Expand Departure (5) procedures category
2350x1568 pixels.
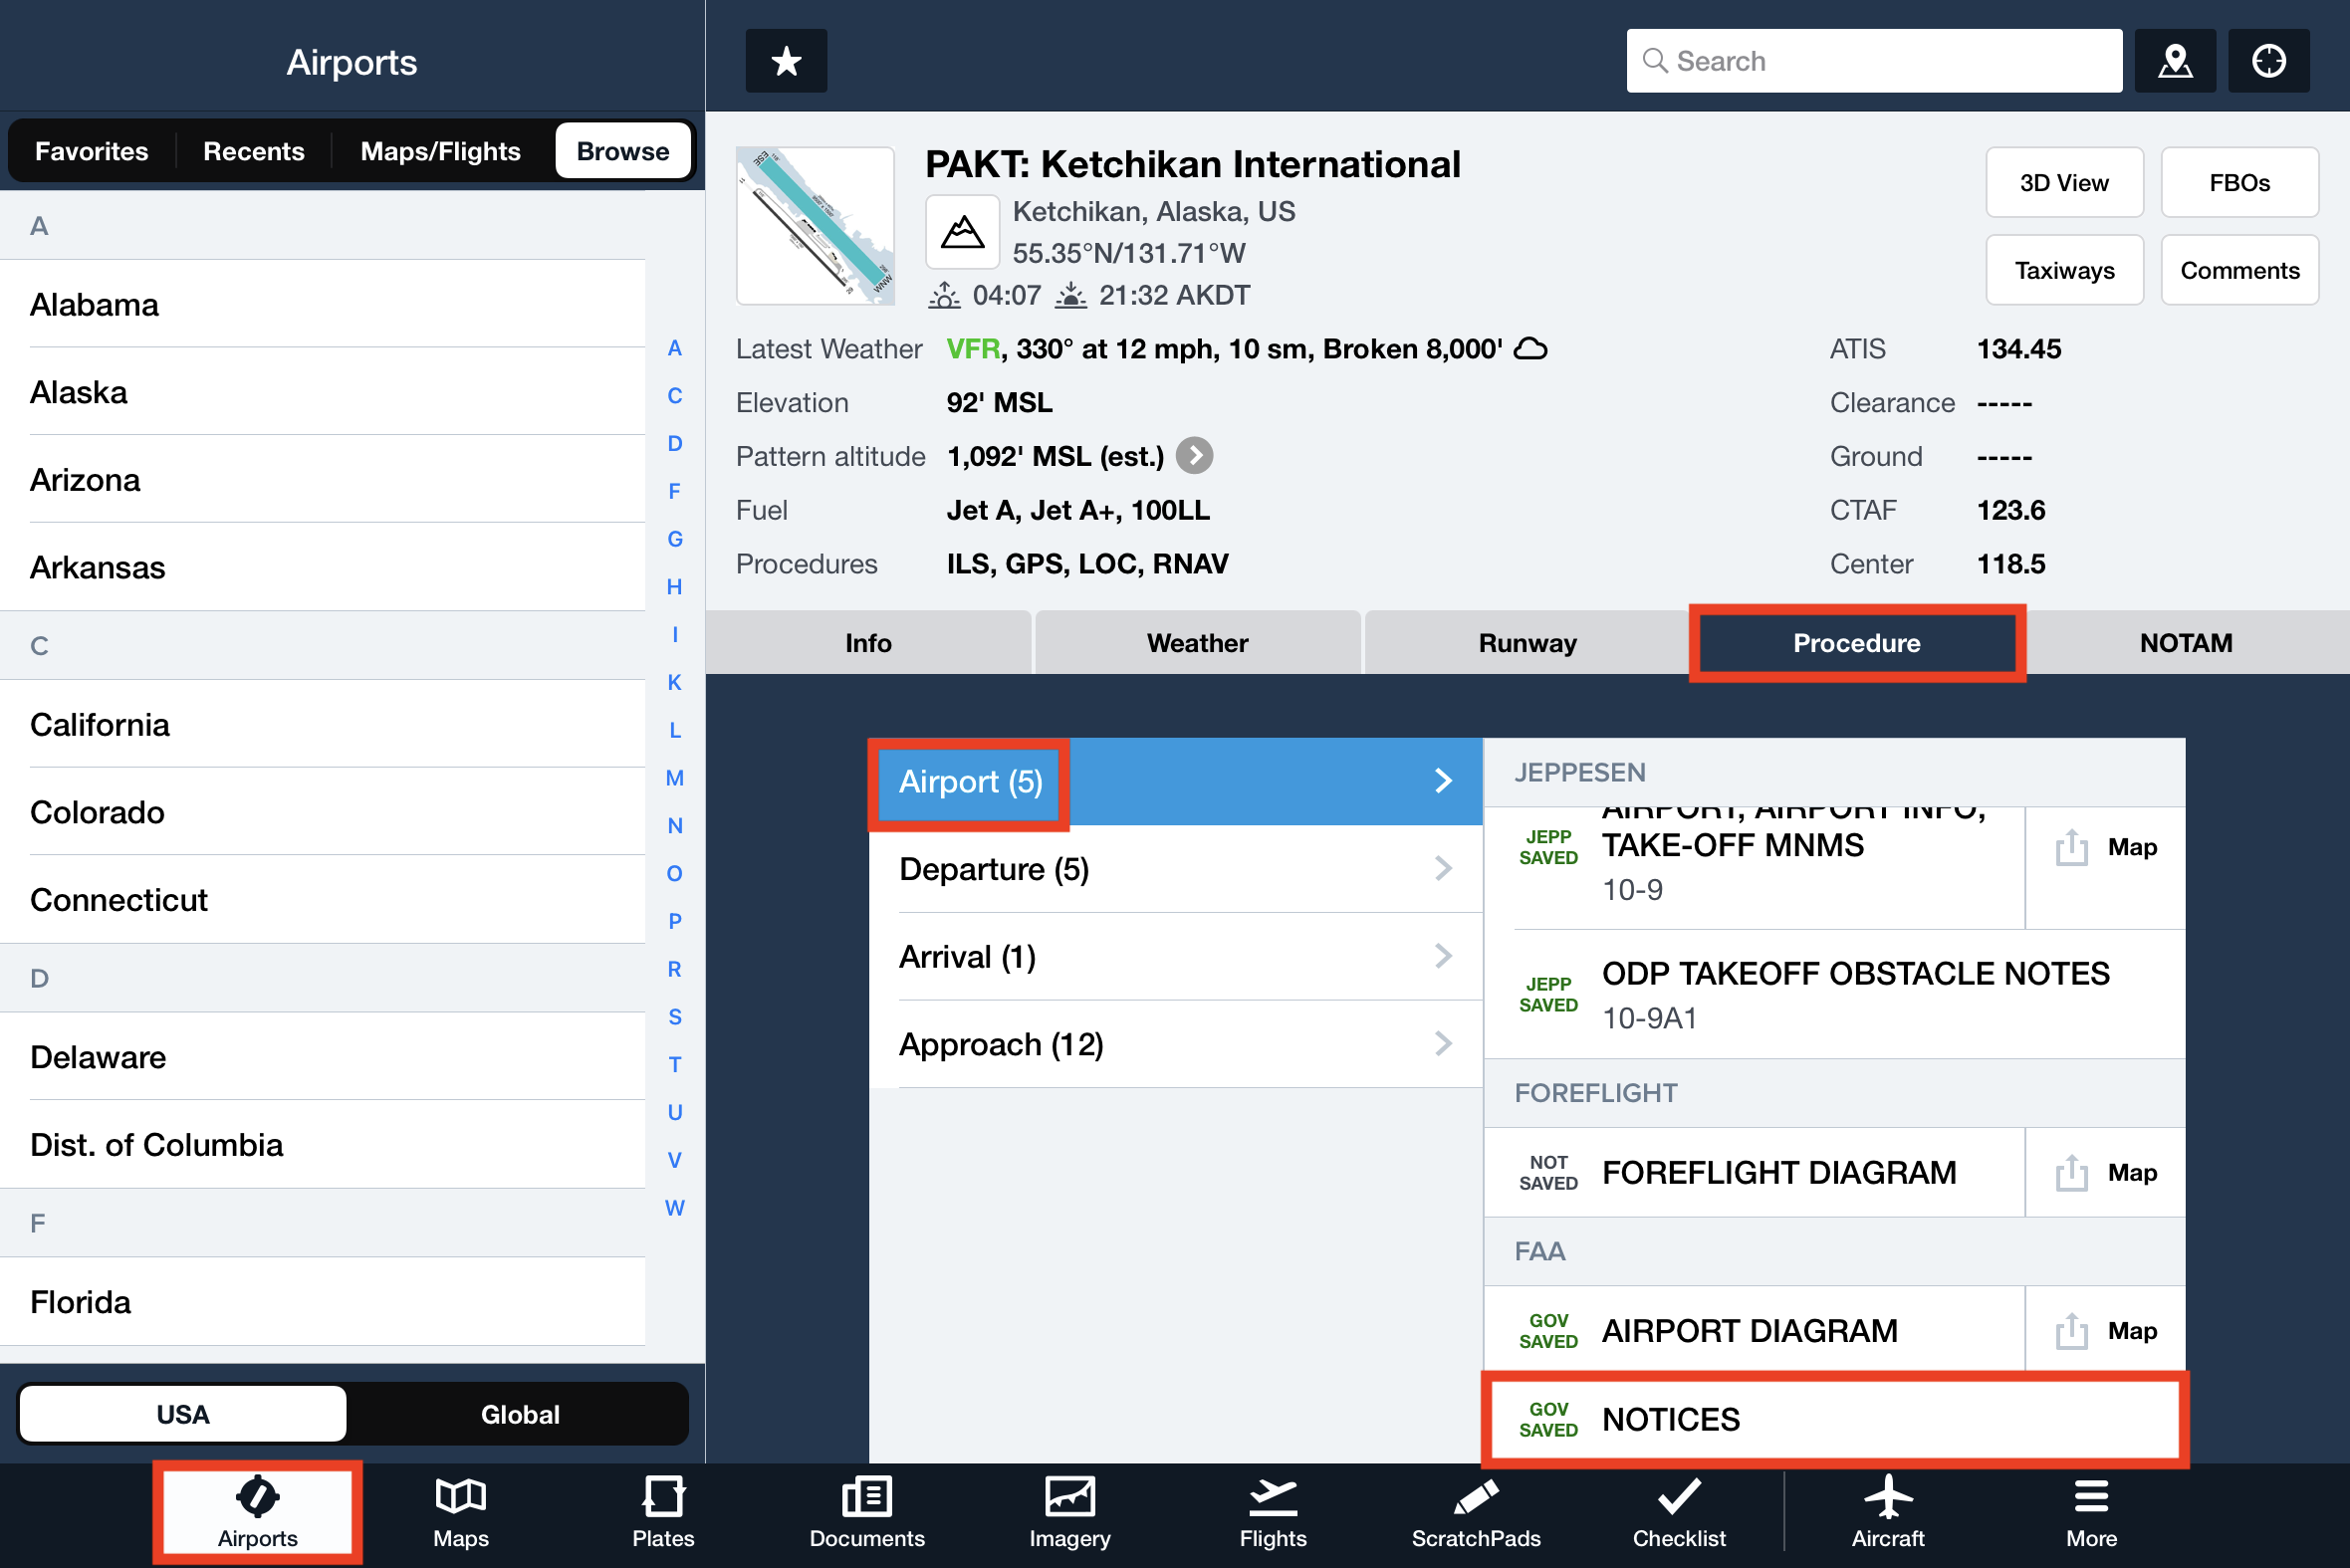pos(1176,869)
